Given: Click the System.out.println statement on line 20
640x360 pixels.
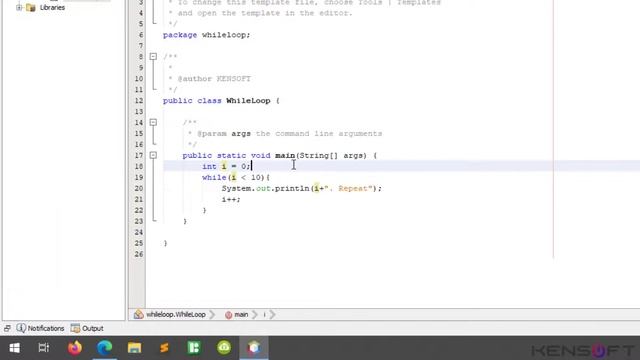Looking at the screenshot, I should pos(302,188).
